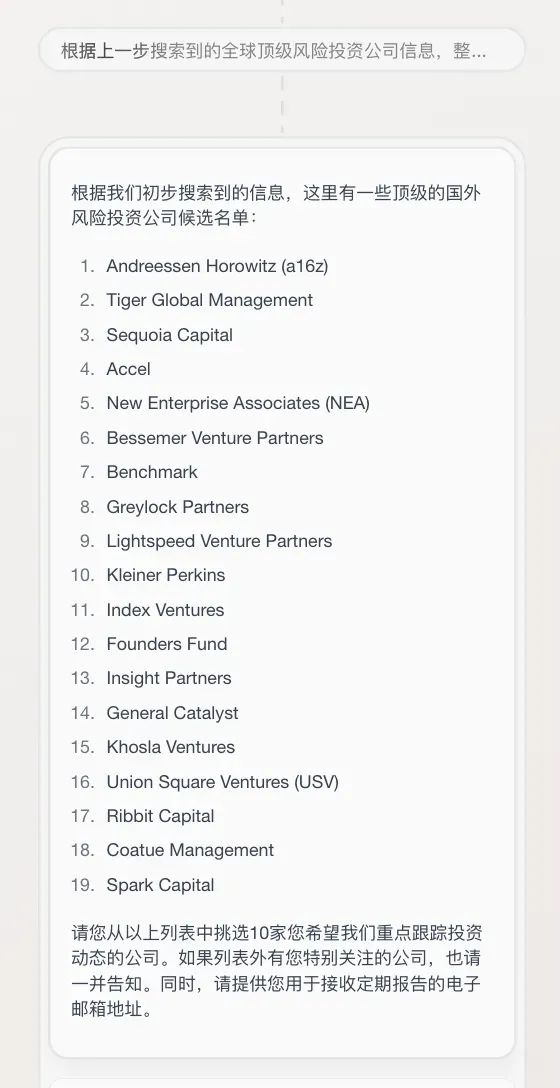Click Bessemer Venture Partners entry
This screenshot has width=560, height=1088.
pos(215,438)
